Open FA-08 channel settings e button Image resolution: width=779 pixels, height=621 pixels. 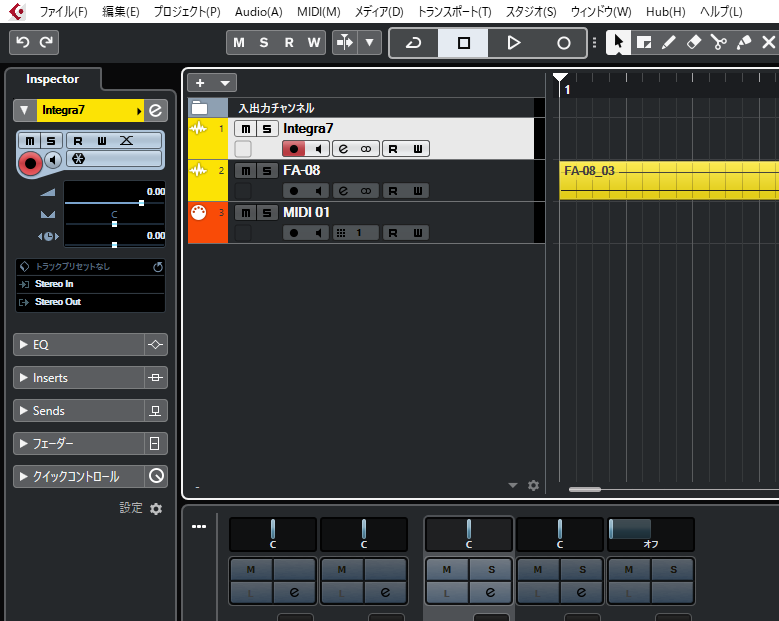343,191
